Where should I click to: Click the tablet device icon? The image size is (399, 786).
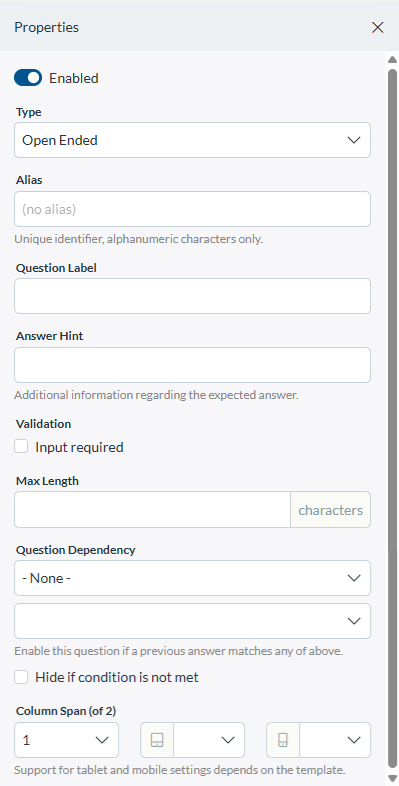coord(157,740)
